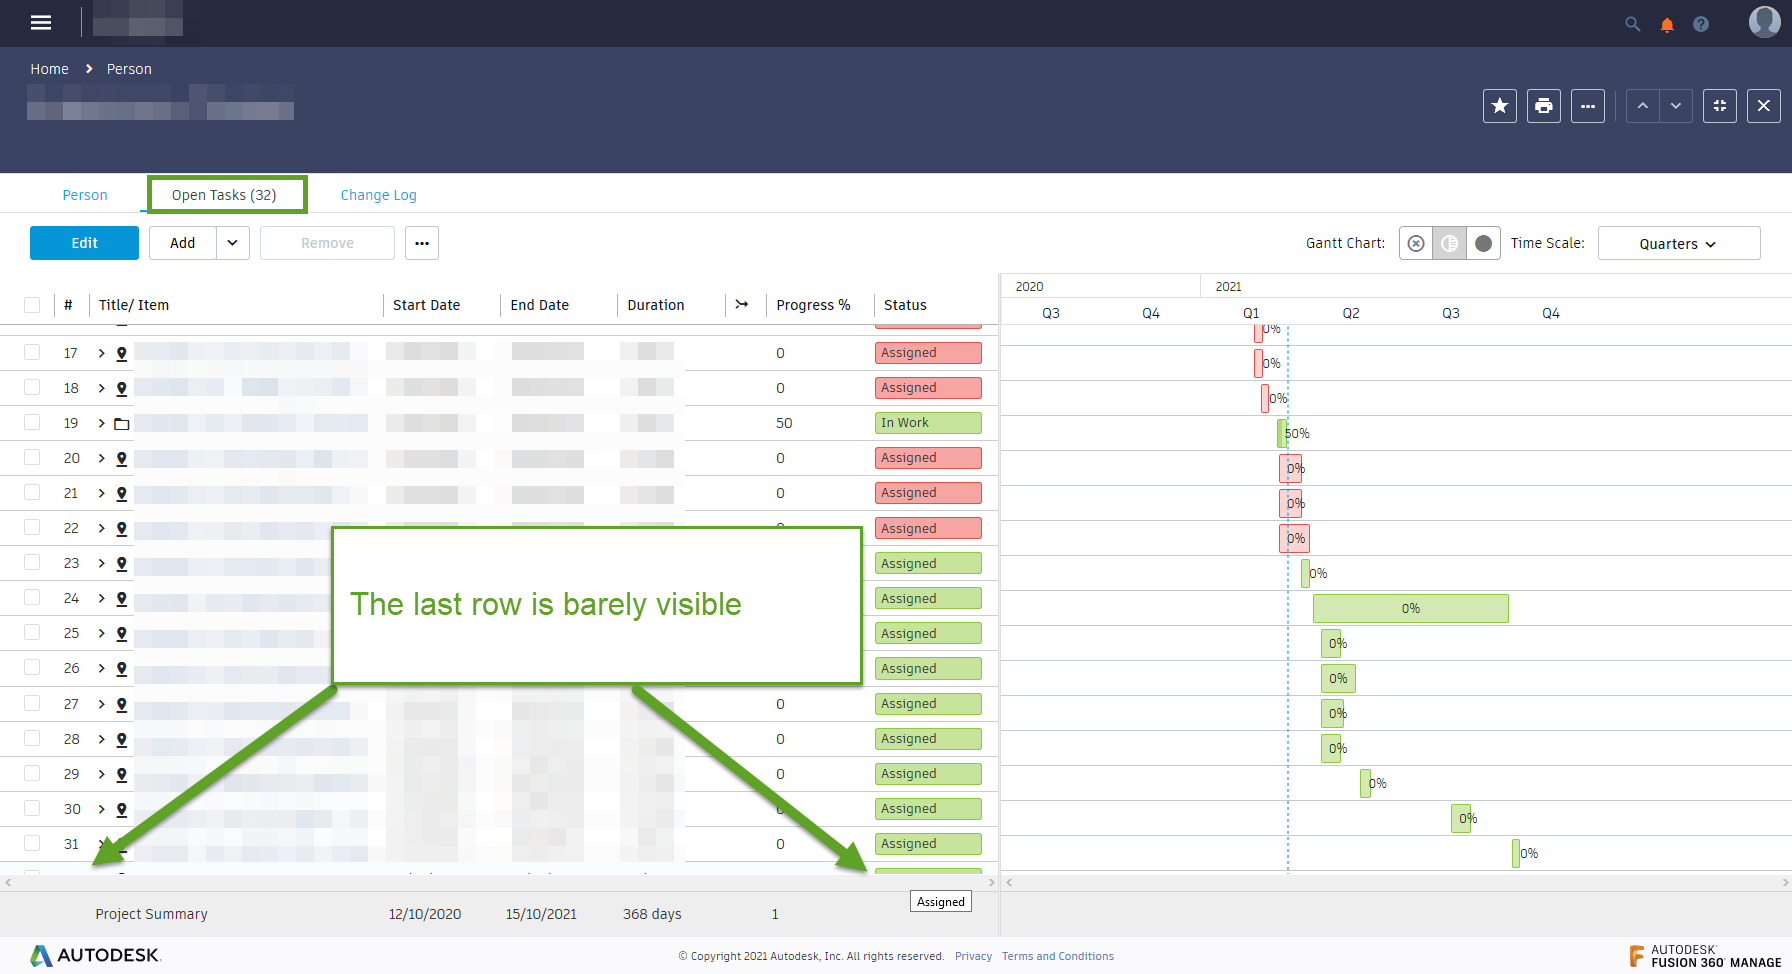Open Terms and Conditions link
This screenshot has width=1792, height=974.
point(1058,956)
